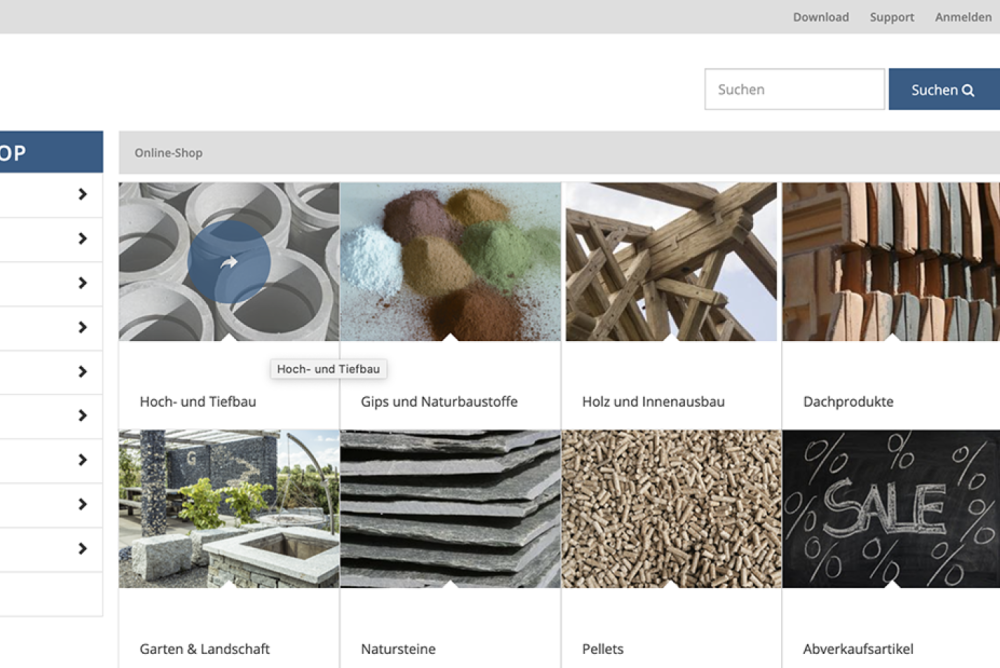
Task: Click the blue arrow overlay on Hoch- und Tiefbau image
Action: click(229, 263)
